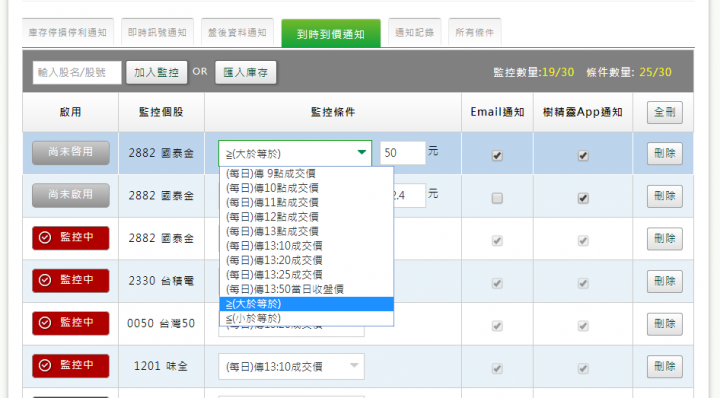Switch to the 所有條件 tab
This screenshot has width=720, height=398.
point(474,32)
